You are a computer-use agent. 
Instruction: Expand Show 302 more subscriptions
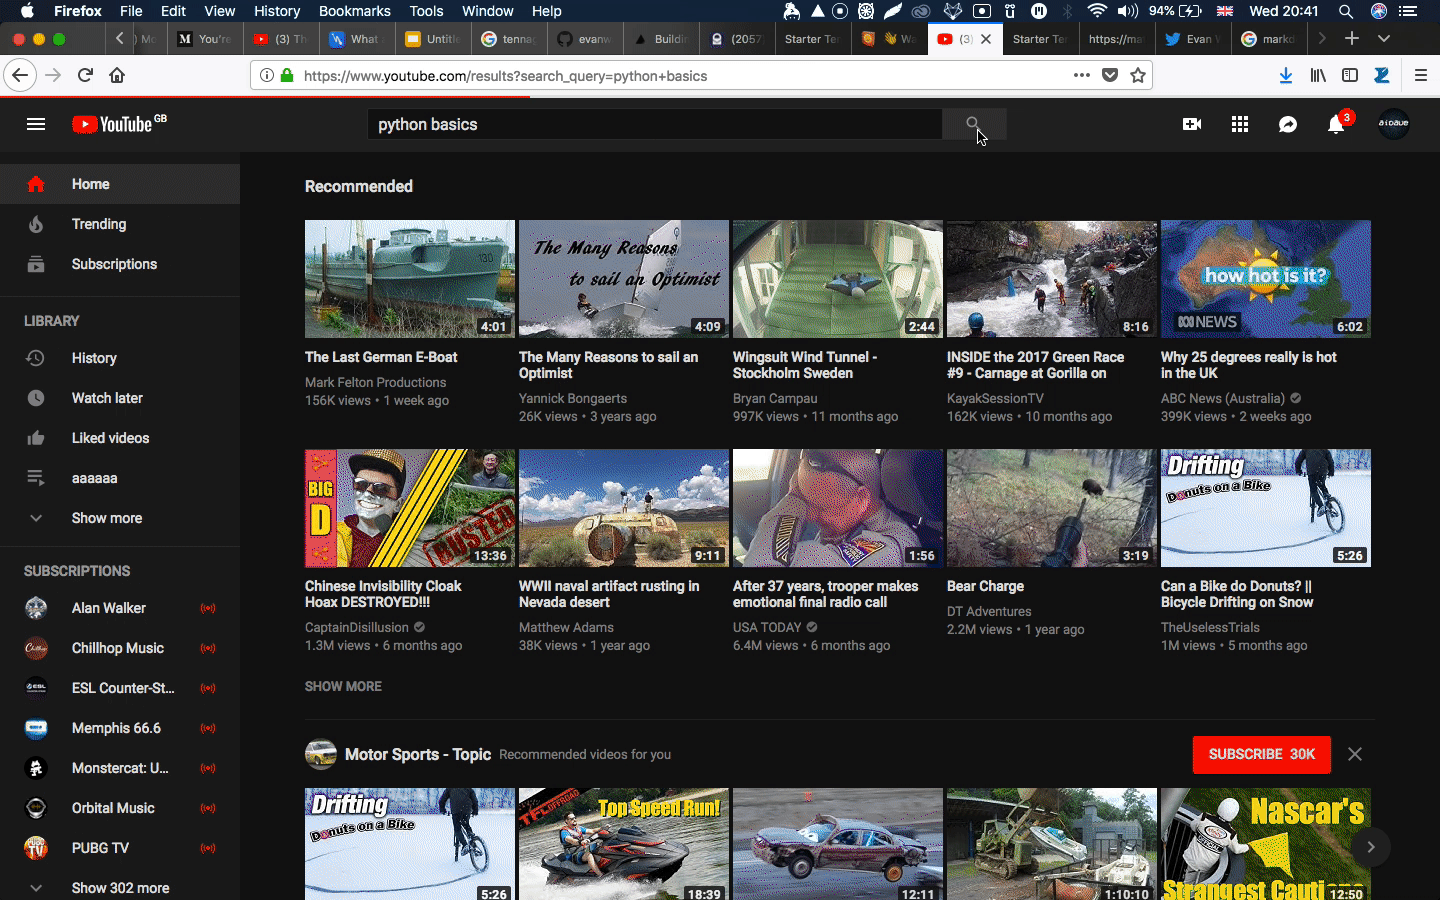point(120,888)
